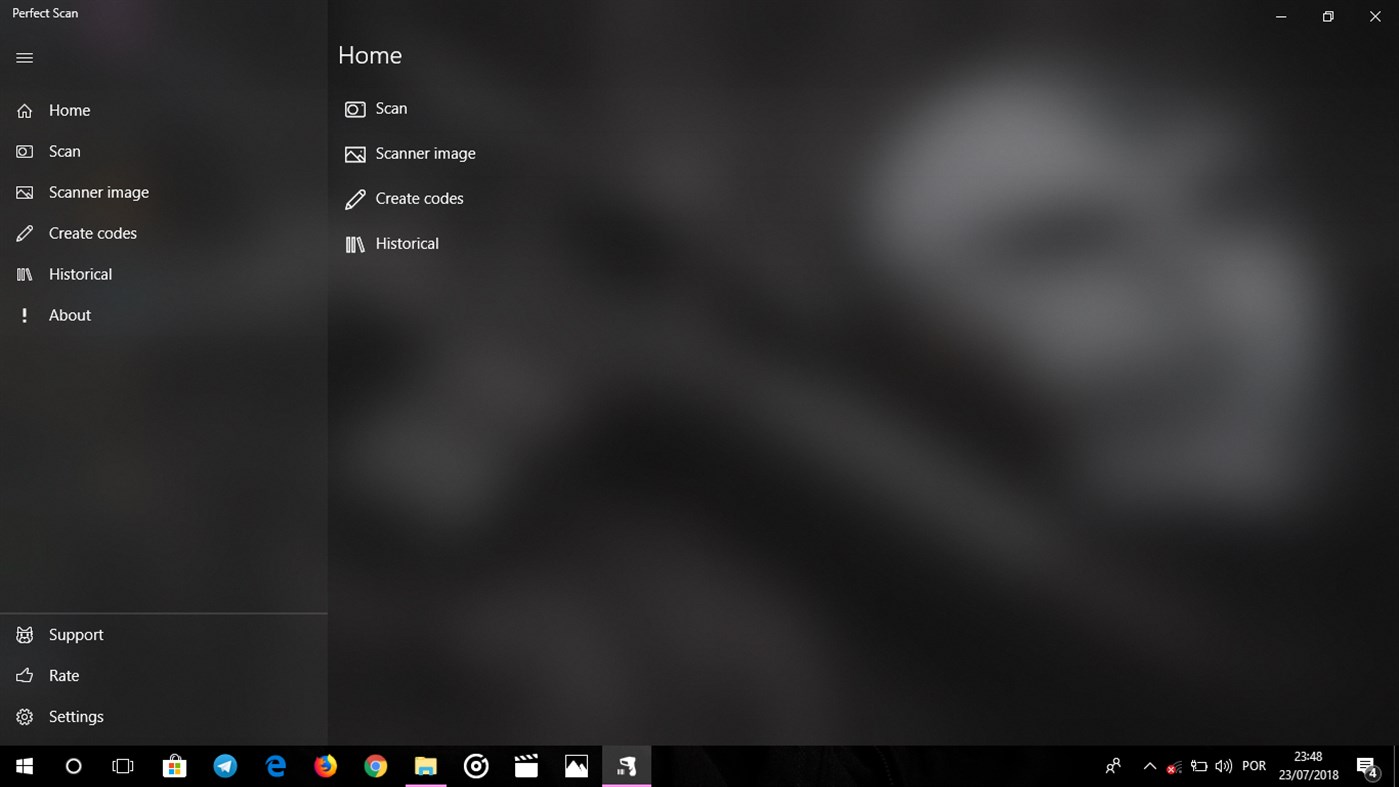Launch Microsoft Edge from taskbar
The width and height of the screenshot is (1399, 787).
click(x=276, y=766)
